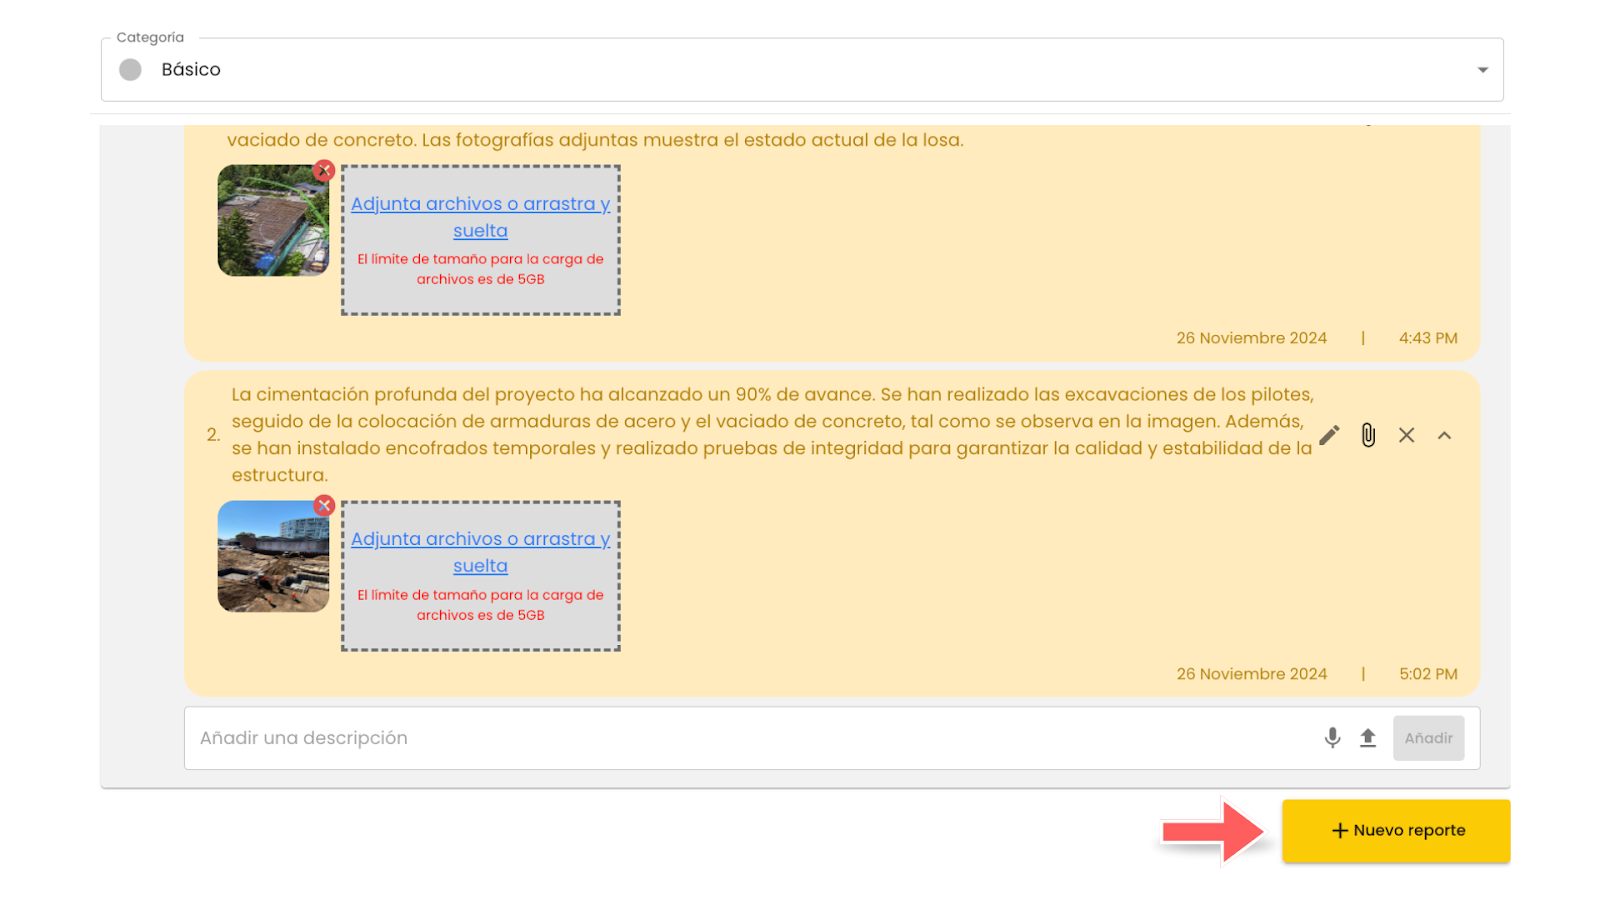Click the upper 'Adjunta archivos o arrastra y suelta' link

click(x=480, y=217)
